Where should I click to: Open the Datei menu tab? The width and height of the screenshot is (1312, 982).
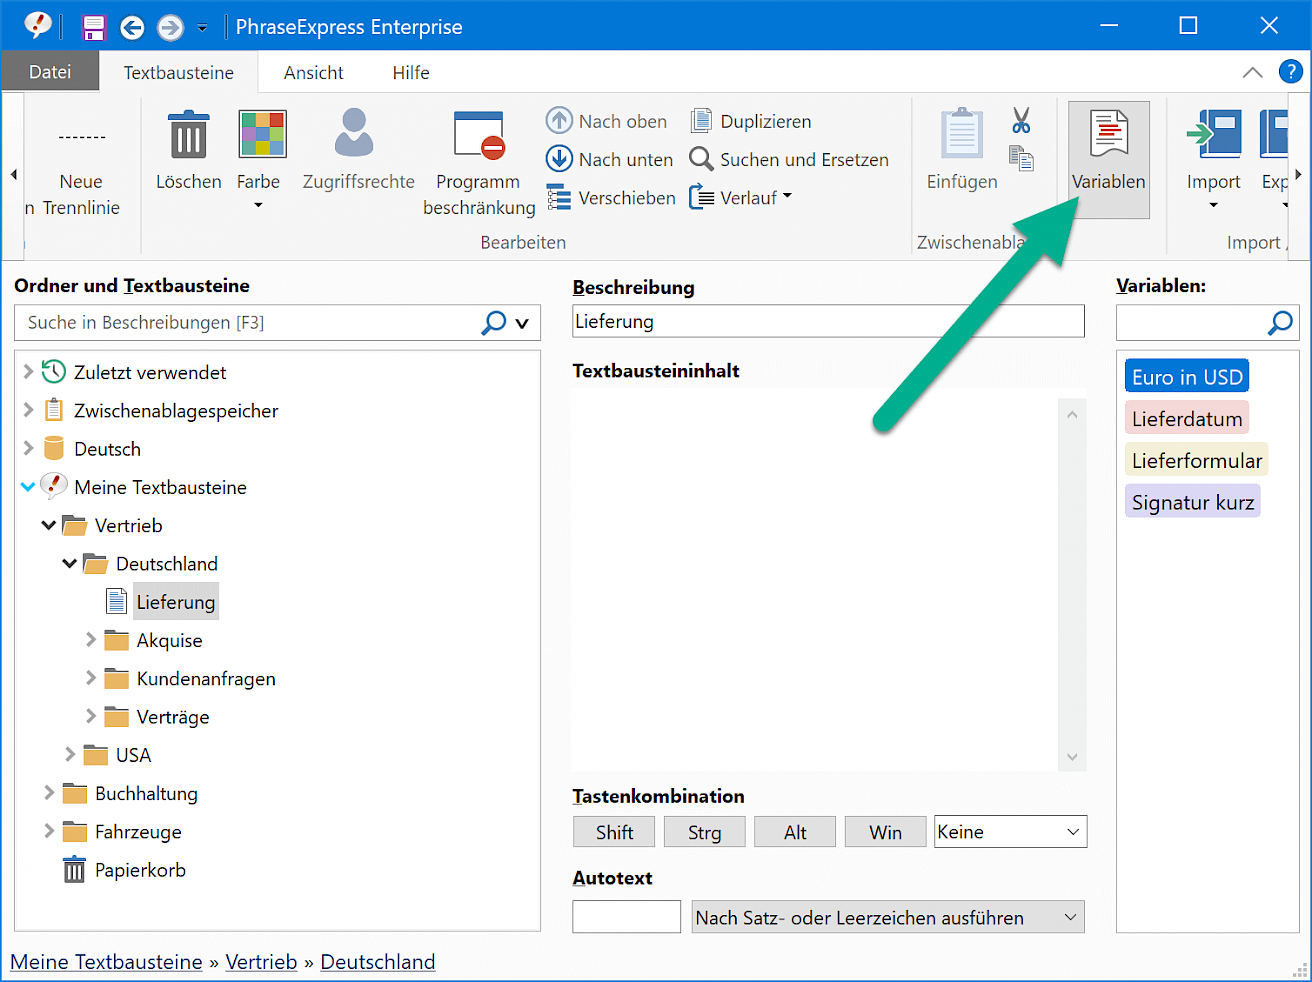50,72
